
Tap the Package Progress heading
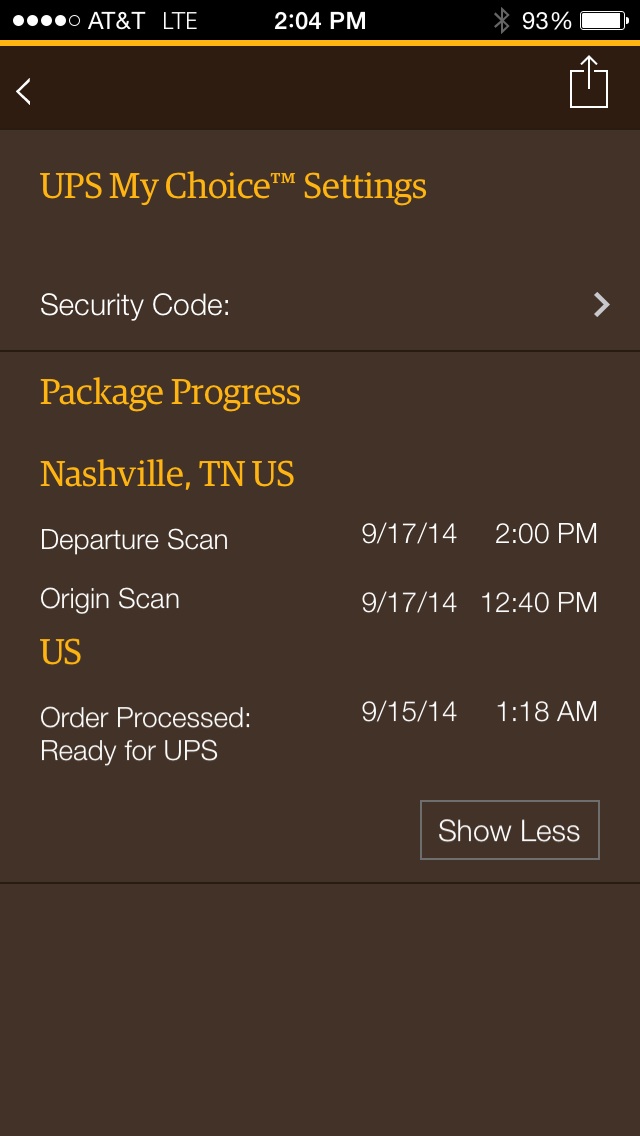(x=170, y=393)
